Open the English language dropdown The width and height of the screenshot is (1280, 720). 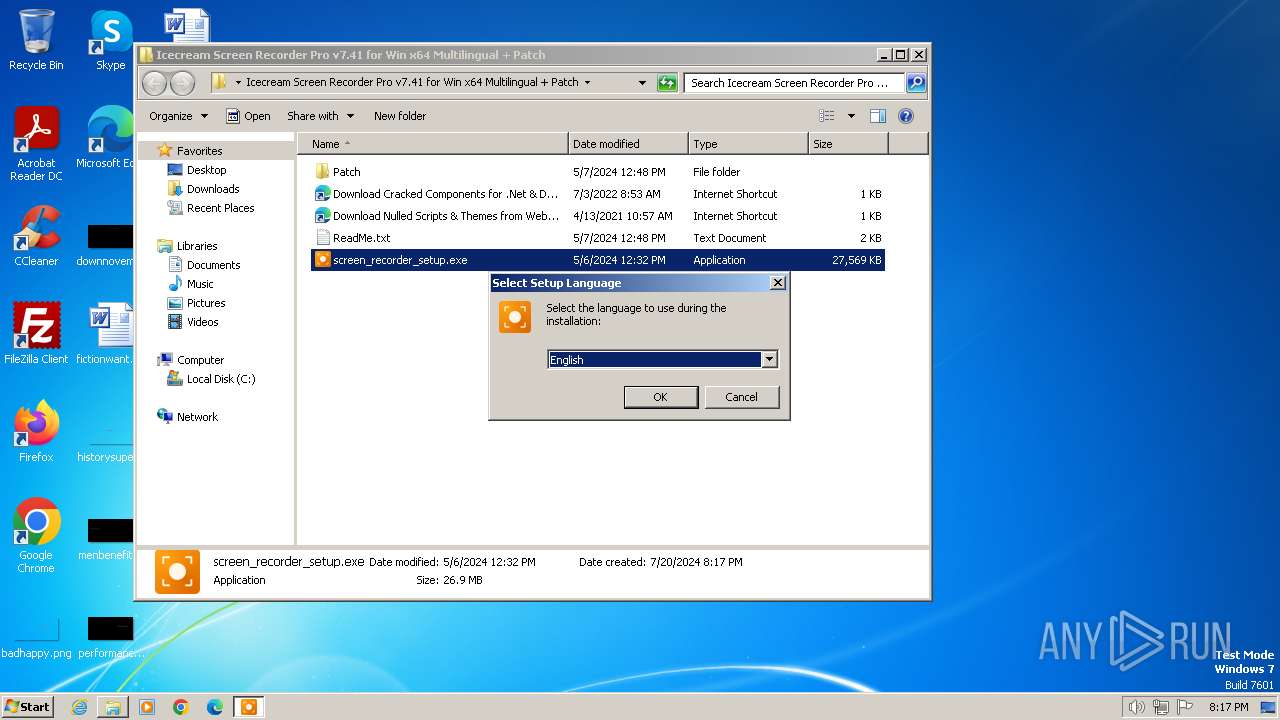(x=769, y=359)
